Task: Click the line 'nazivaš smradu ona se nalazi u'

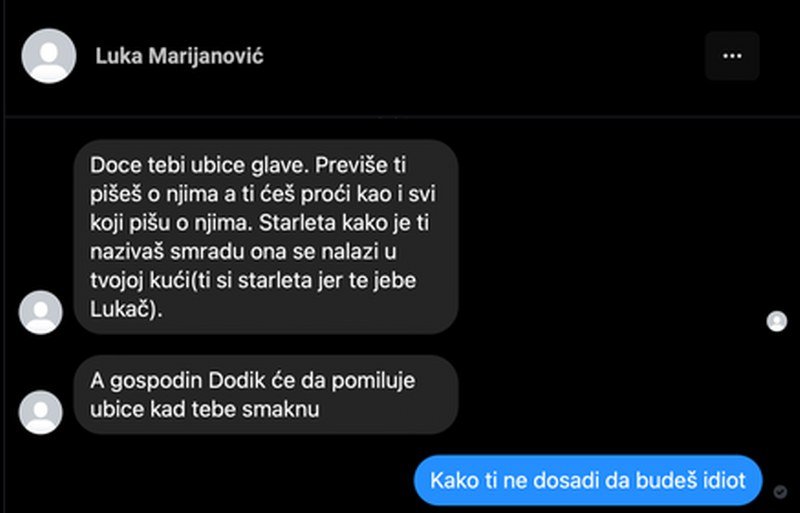Action: tap(243, 252)
